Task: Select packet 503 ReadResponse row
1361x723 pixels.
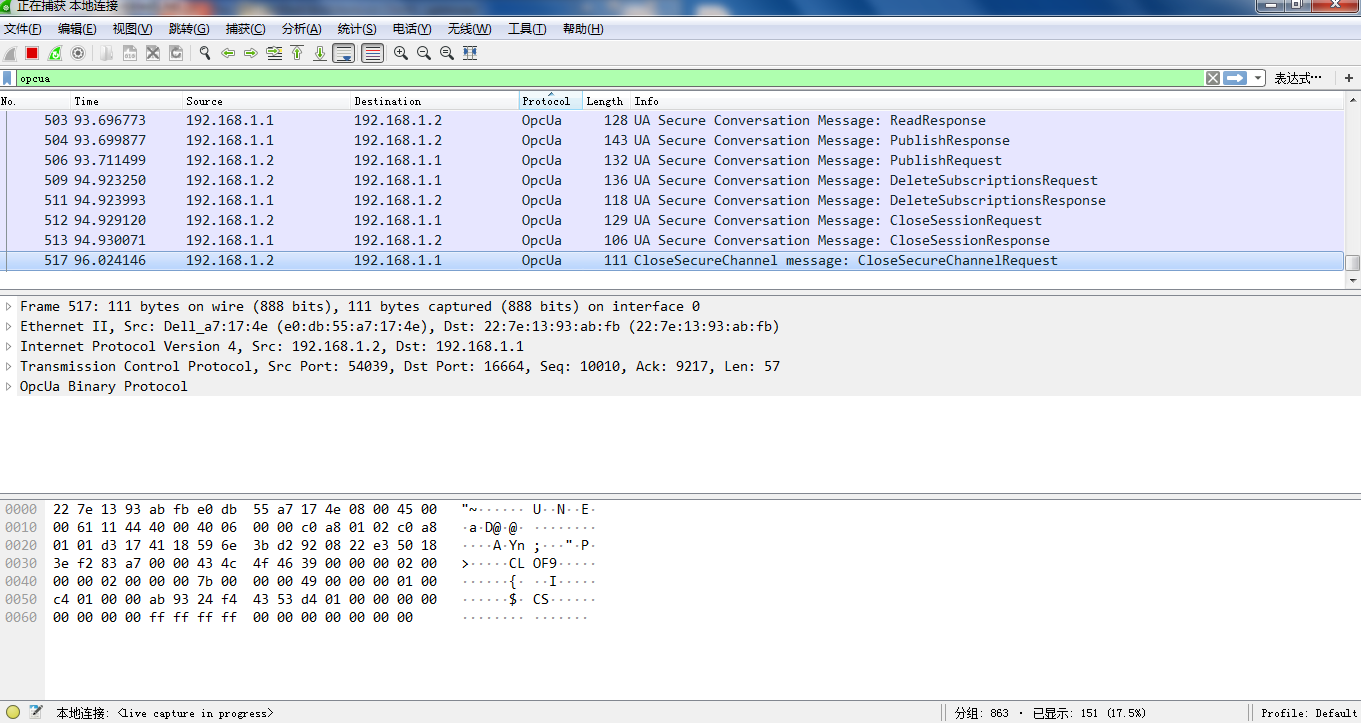Action: [672, 121]
